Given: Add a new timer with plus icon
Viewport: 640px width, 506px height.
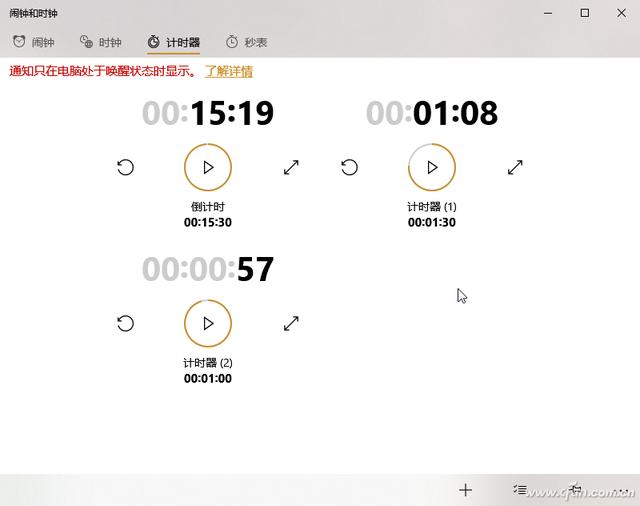Looking at the screenshot, I should [465, 490].
